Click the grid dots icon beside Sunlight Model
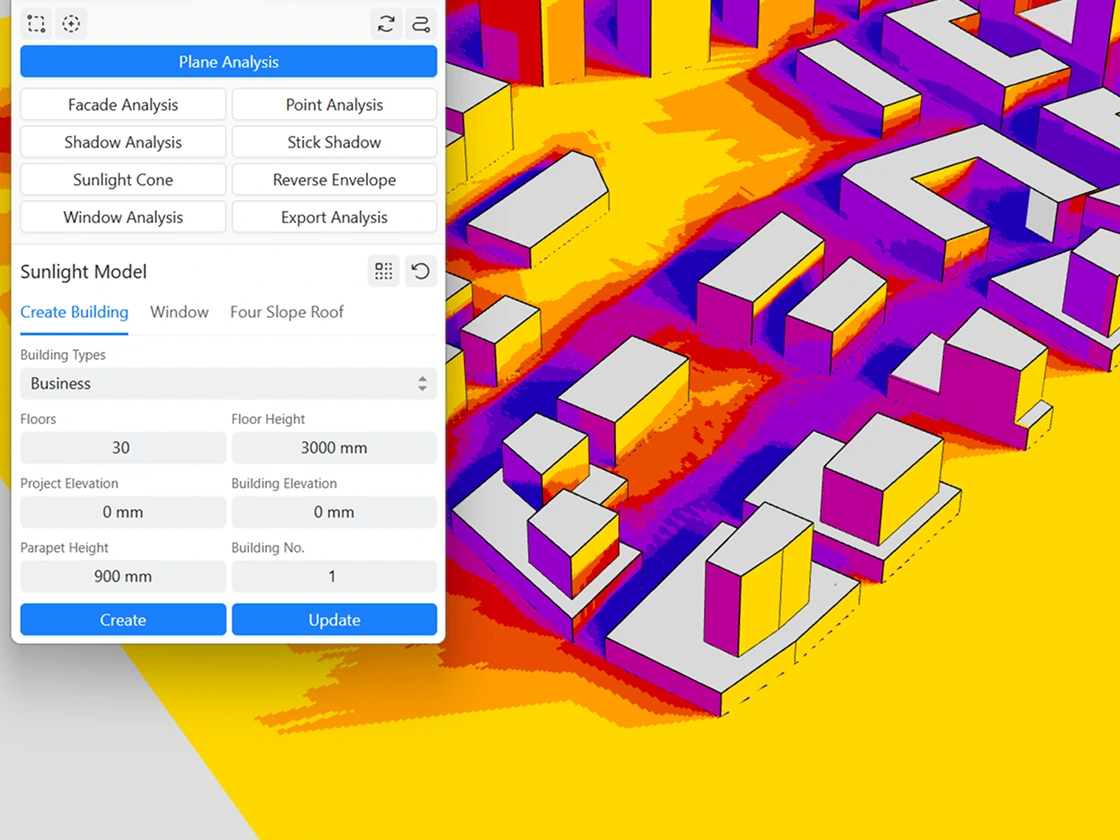1120x840 pixels. pos(384,271)
